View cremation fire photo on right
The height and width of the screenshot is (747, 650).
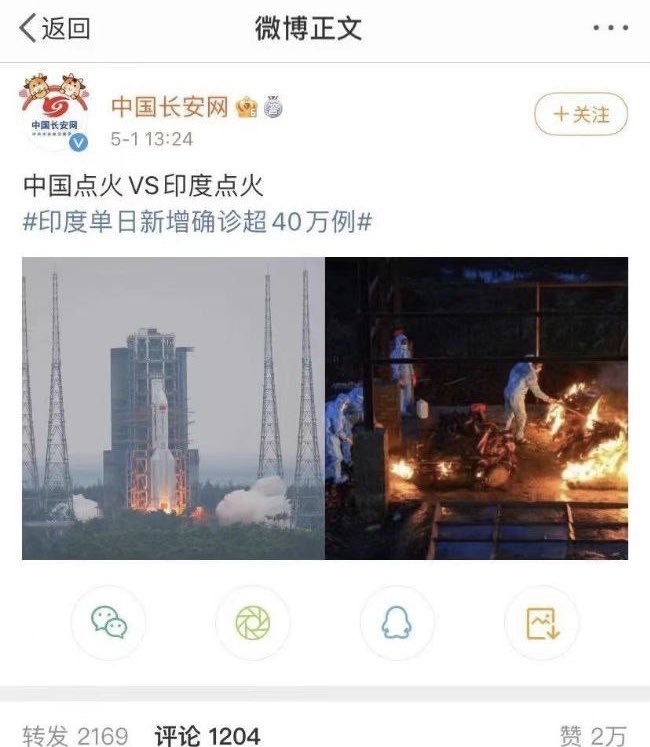click(477, 408)
